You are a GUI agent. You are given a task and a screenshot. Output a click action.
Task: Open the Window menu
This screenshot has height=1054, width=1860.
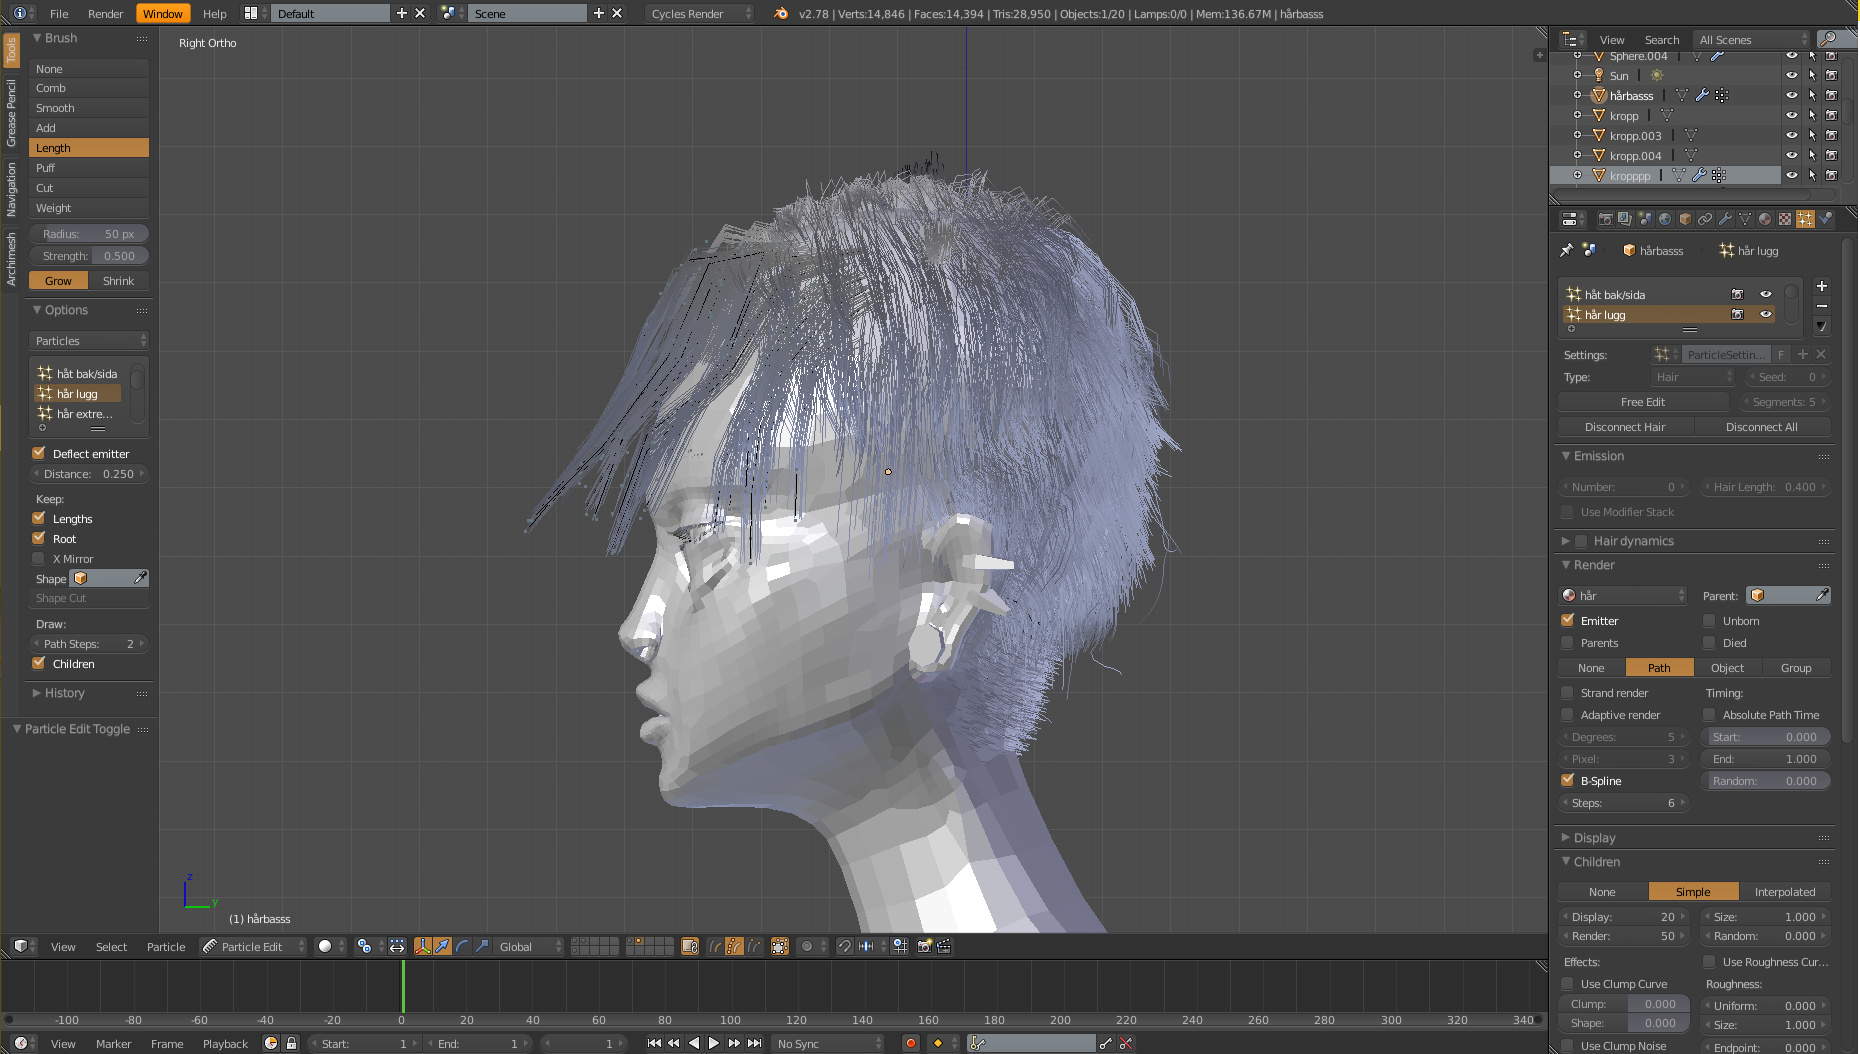tap(162, 14)
